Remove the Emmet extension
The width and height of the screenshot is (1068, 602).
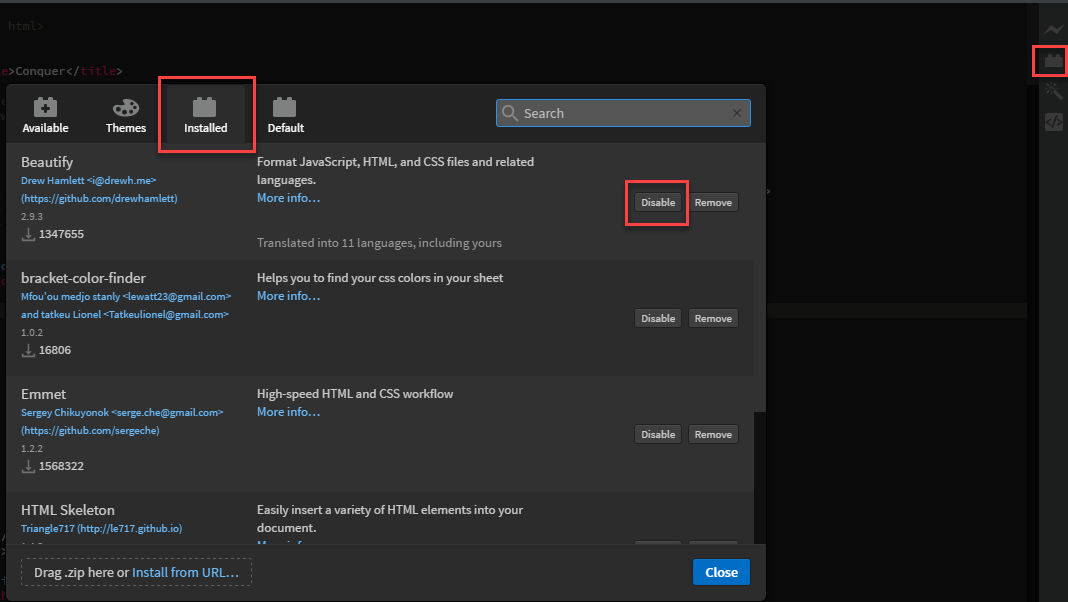coord(713,434)
